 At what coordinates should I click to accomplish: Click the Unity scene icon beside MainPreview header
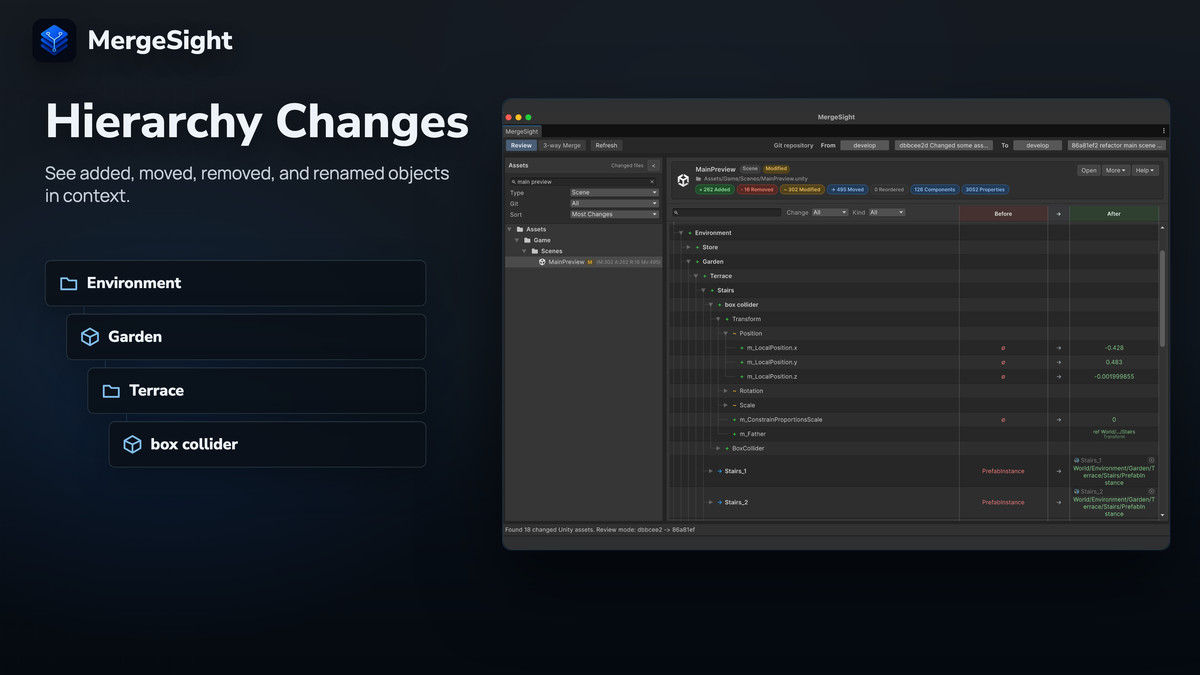pyautogui.click(x=683, y=180)
